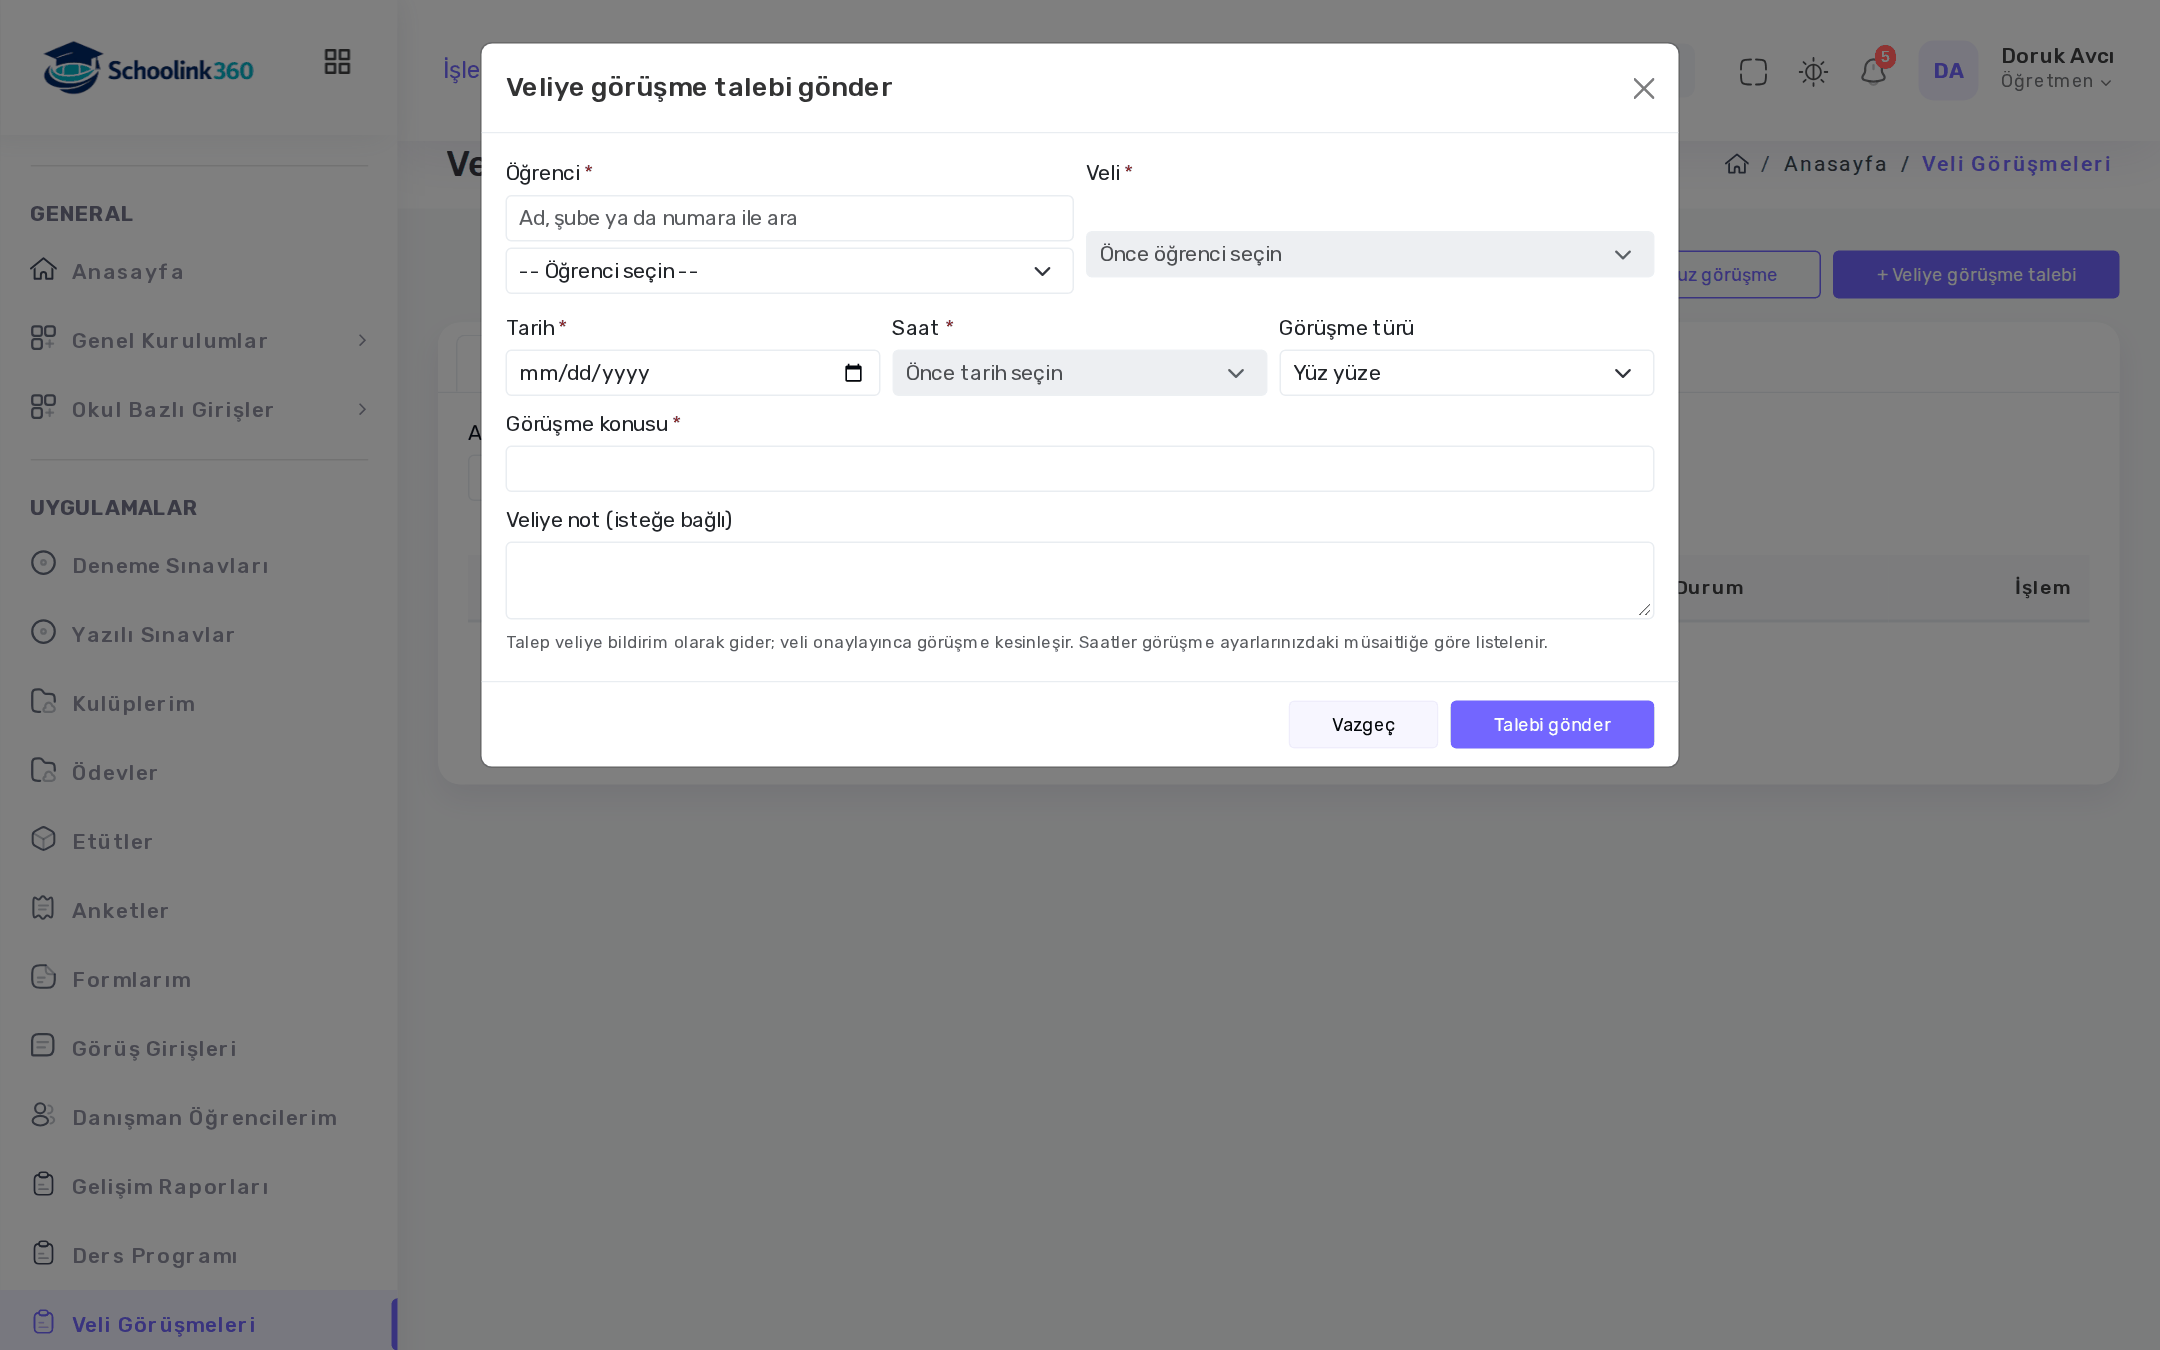Open the Öğrenci seçin dropdown
The width and height of the screenshot is (2160, 1350).
click(x=789, y=271)
